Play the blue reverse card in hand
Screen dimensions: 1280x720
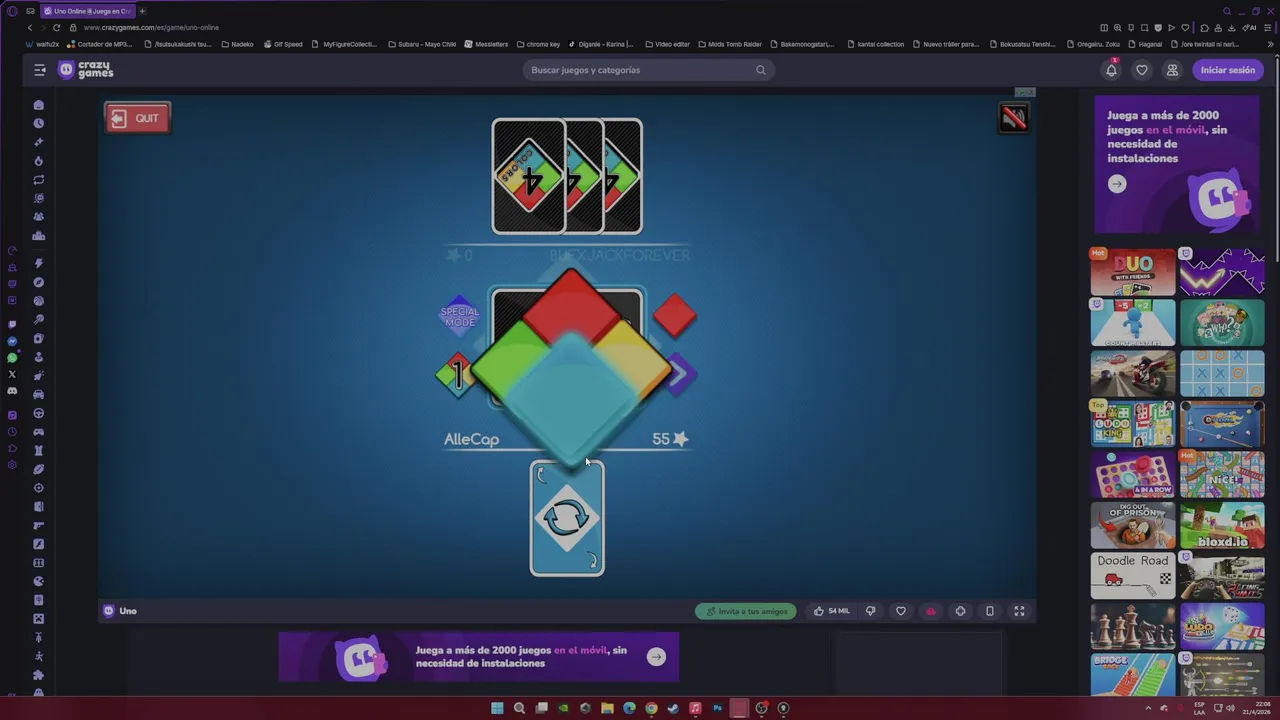pos(567,518)
